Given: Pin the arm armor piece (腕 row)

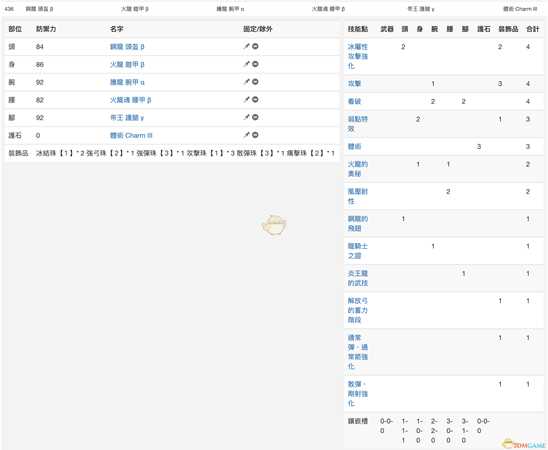Looking at the screenshot, I should [x=247, y=82].
